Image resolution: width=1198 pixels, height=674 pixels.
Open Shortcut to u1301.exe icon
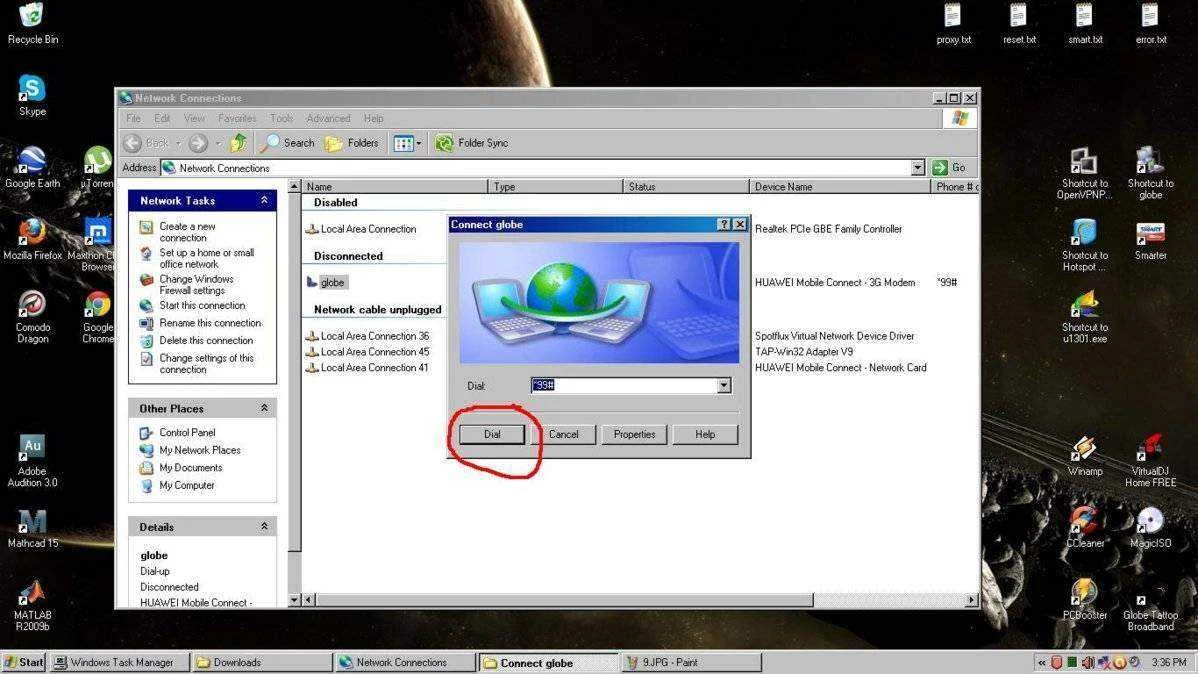click(x=1084, y=316)
